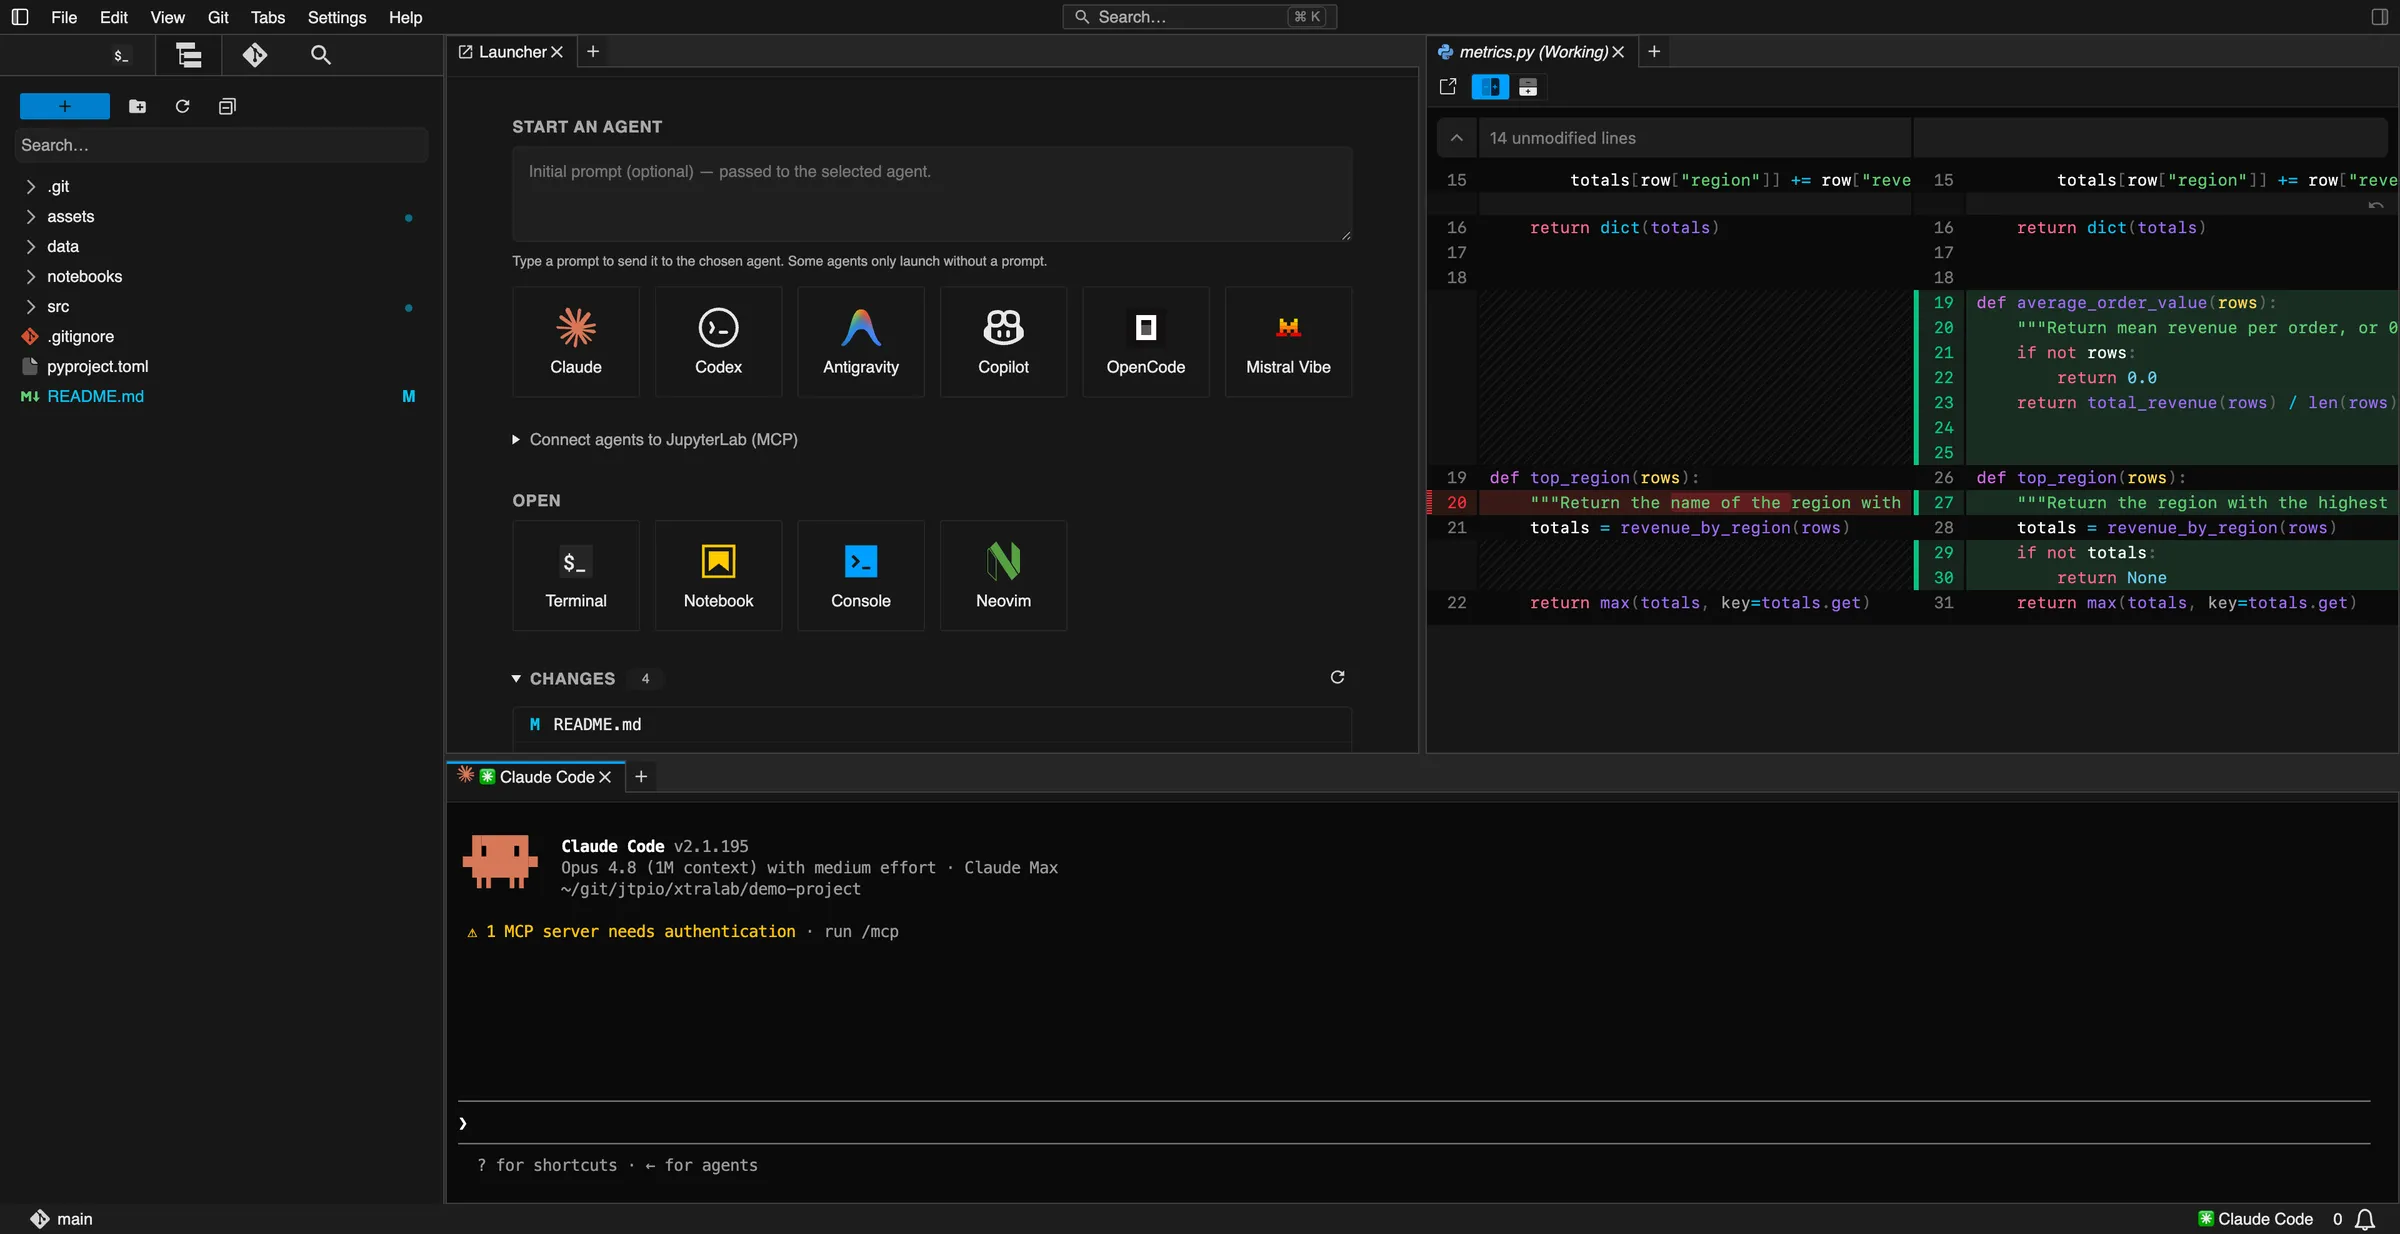Image resolution: width=2400 pixels, height=1234 pixels.
Task: Click the Claude Code status bar item
Action: [x=2256, y=1219]
